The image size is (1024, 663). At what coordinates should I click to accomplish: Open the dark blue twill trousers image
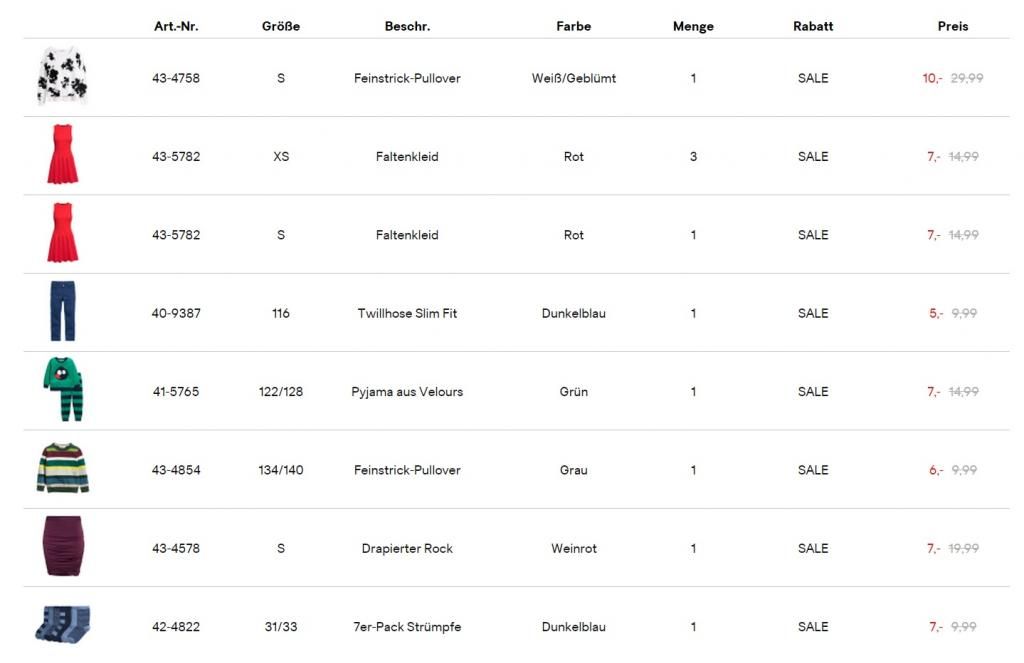coord(62,312)
